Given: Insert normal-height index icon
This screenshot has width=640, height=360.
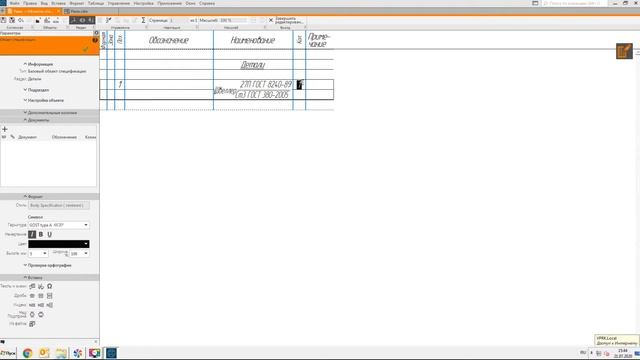Looking at the screenshot, I should [41, 305].
